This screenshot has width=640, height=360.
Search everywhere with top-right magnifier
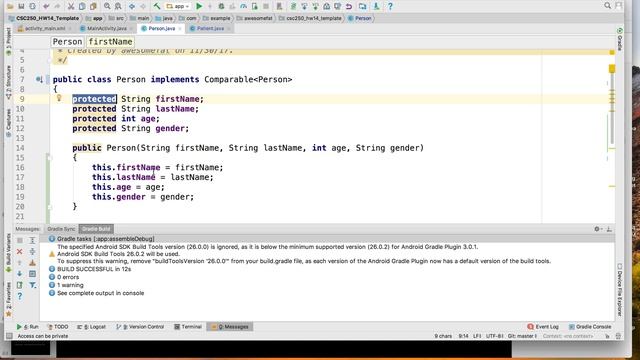[x=608, y=5]
